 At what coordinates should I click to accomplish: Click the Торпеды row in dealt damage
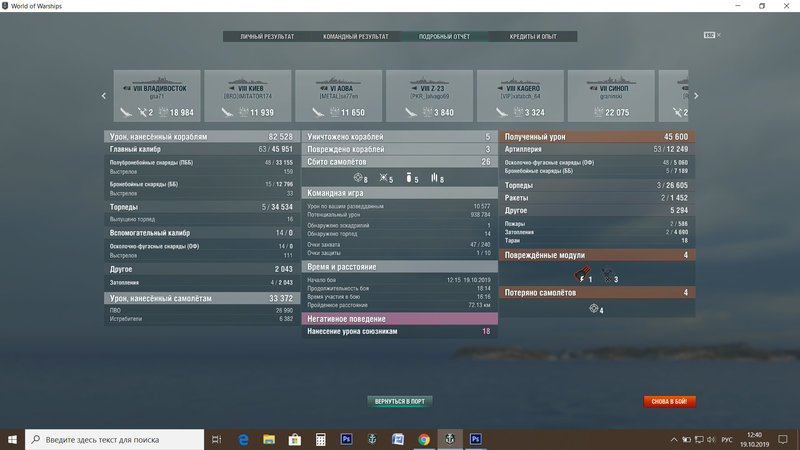tap(202, 207)
